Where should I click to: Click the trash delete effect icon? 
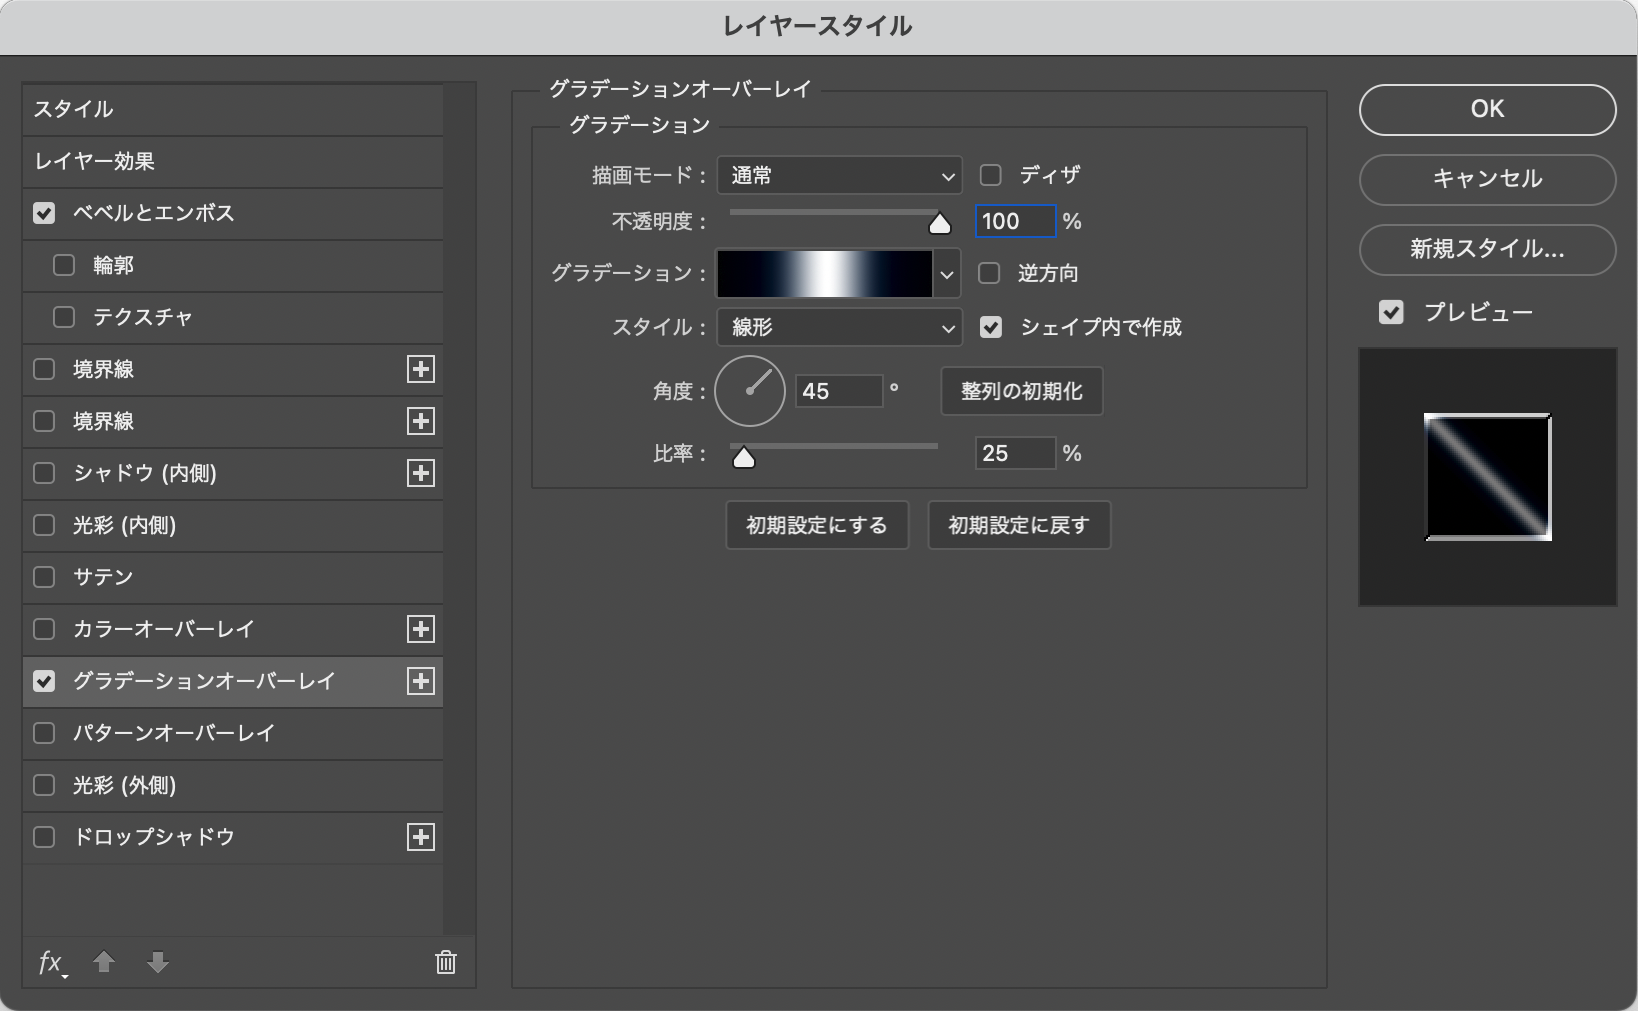446,962
